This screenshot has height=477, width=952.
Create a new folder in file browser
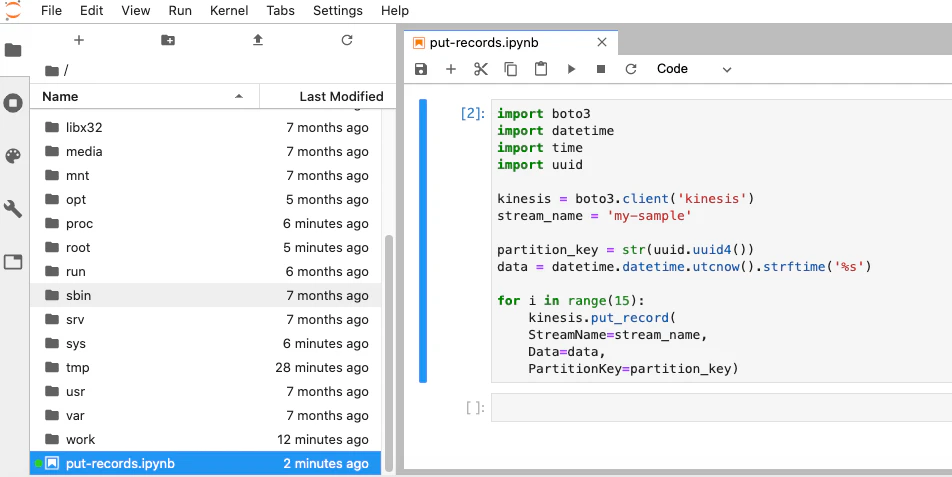(168, 40)
